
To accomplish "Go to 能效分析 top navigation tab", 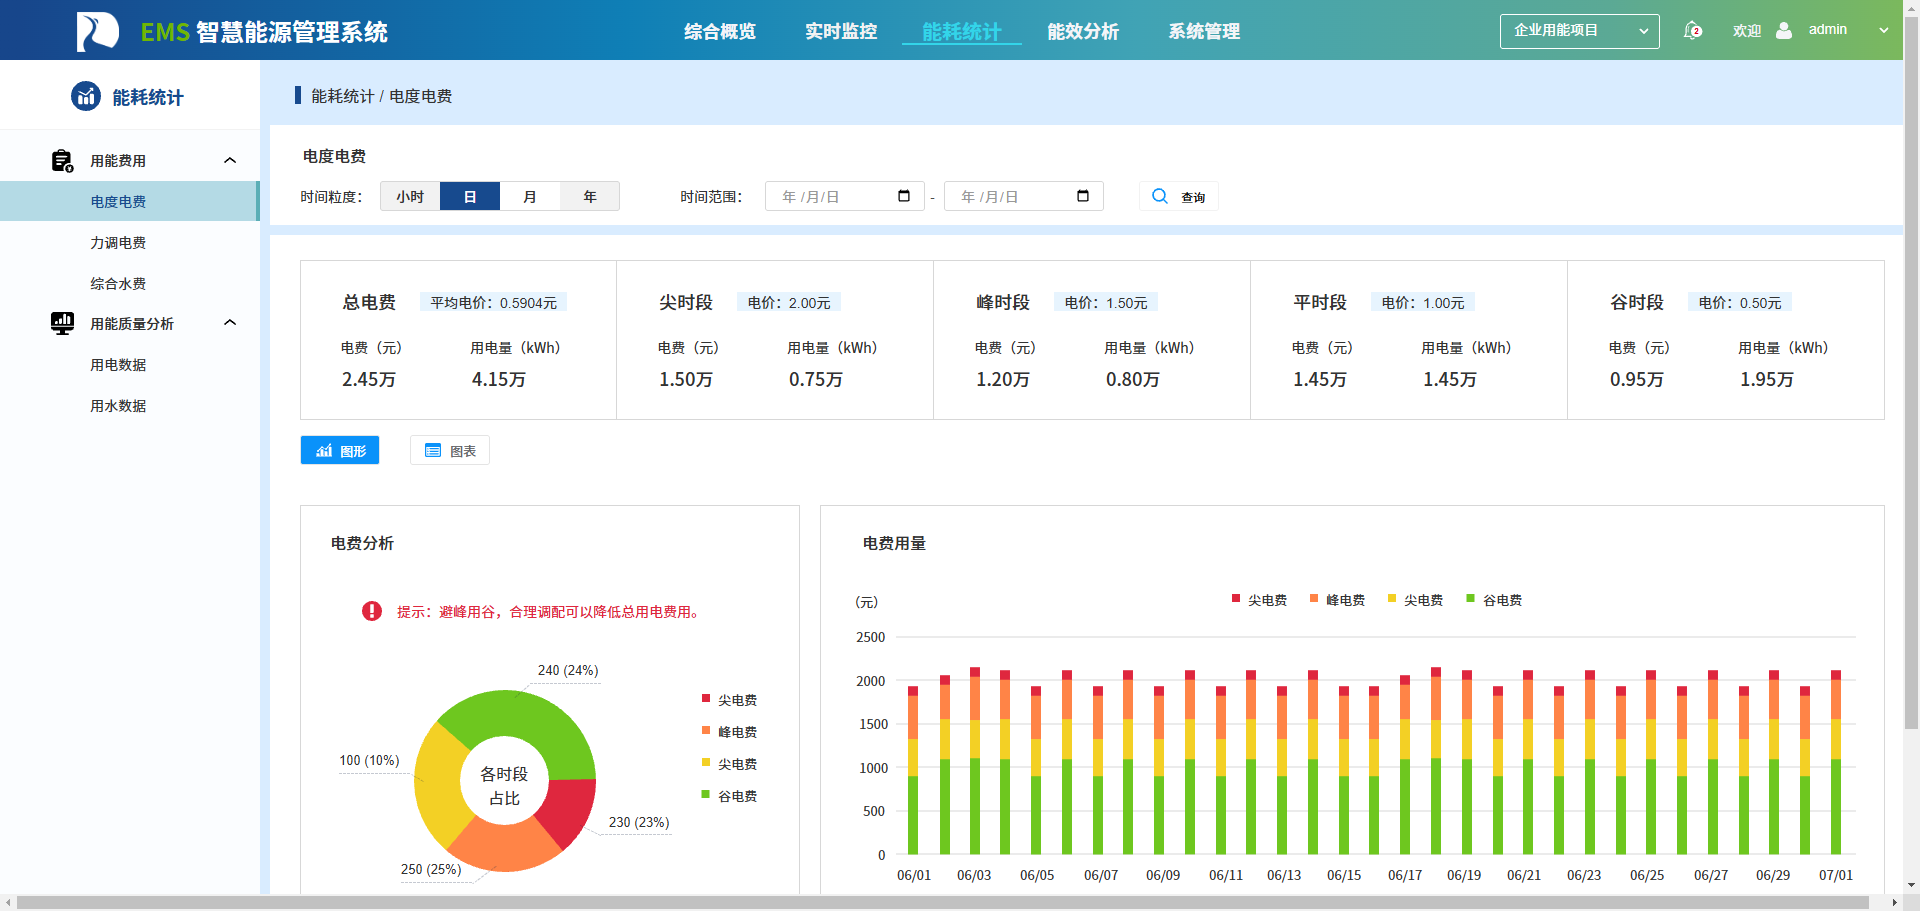I will 1083,32.
